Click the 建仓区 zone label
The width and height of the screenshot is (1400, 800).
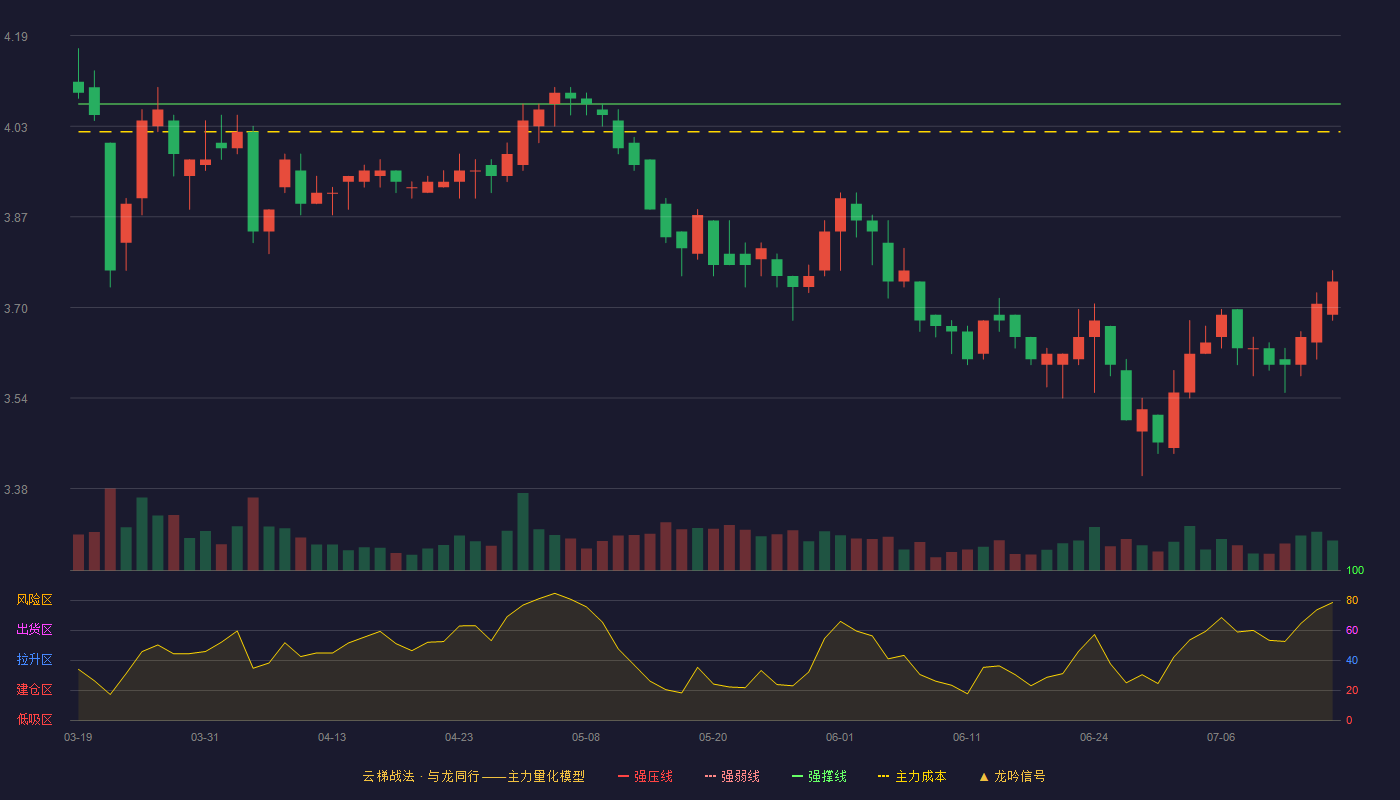(34, 690)
